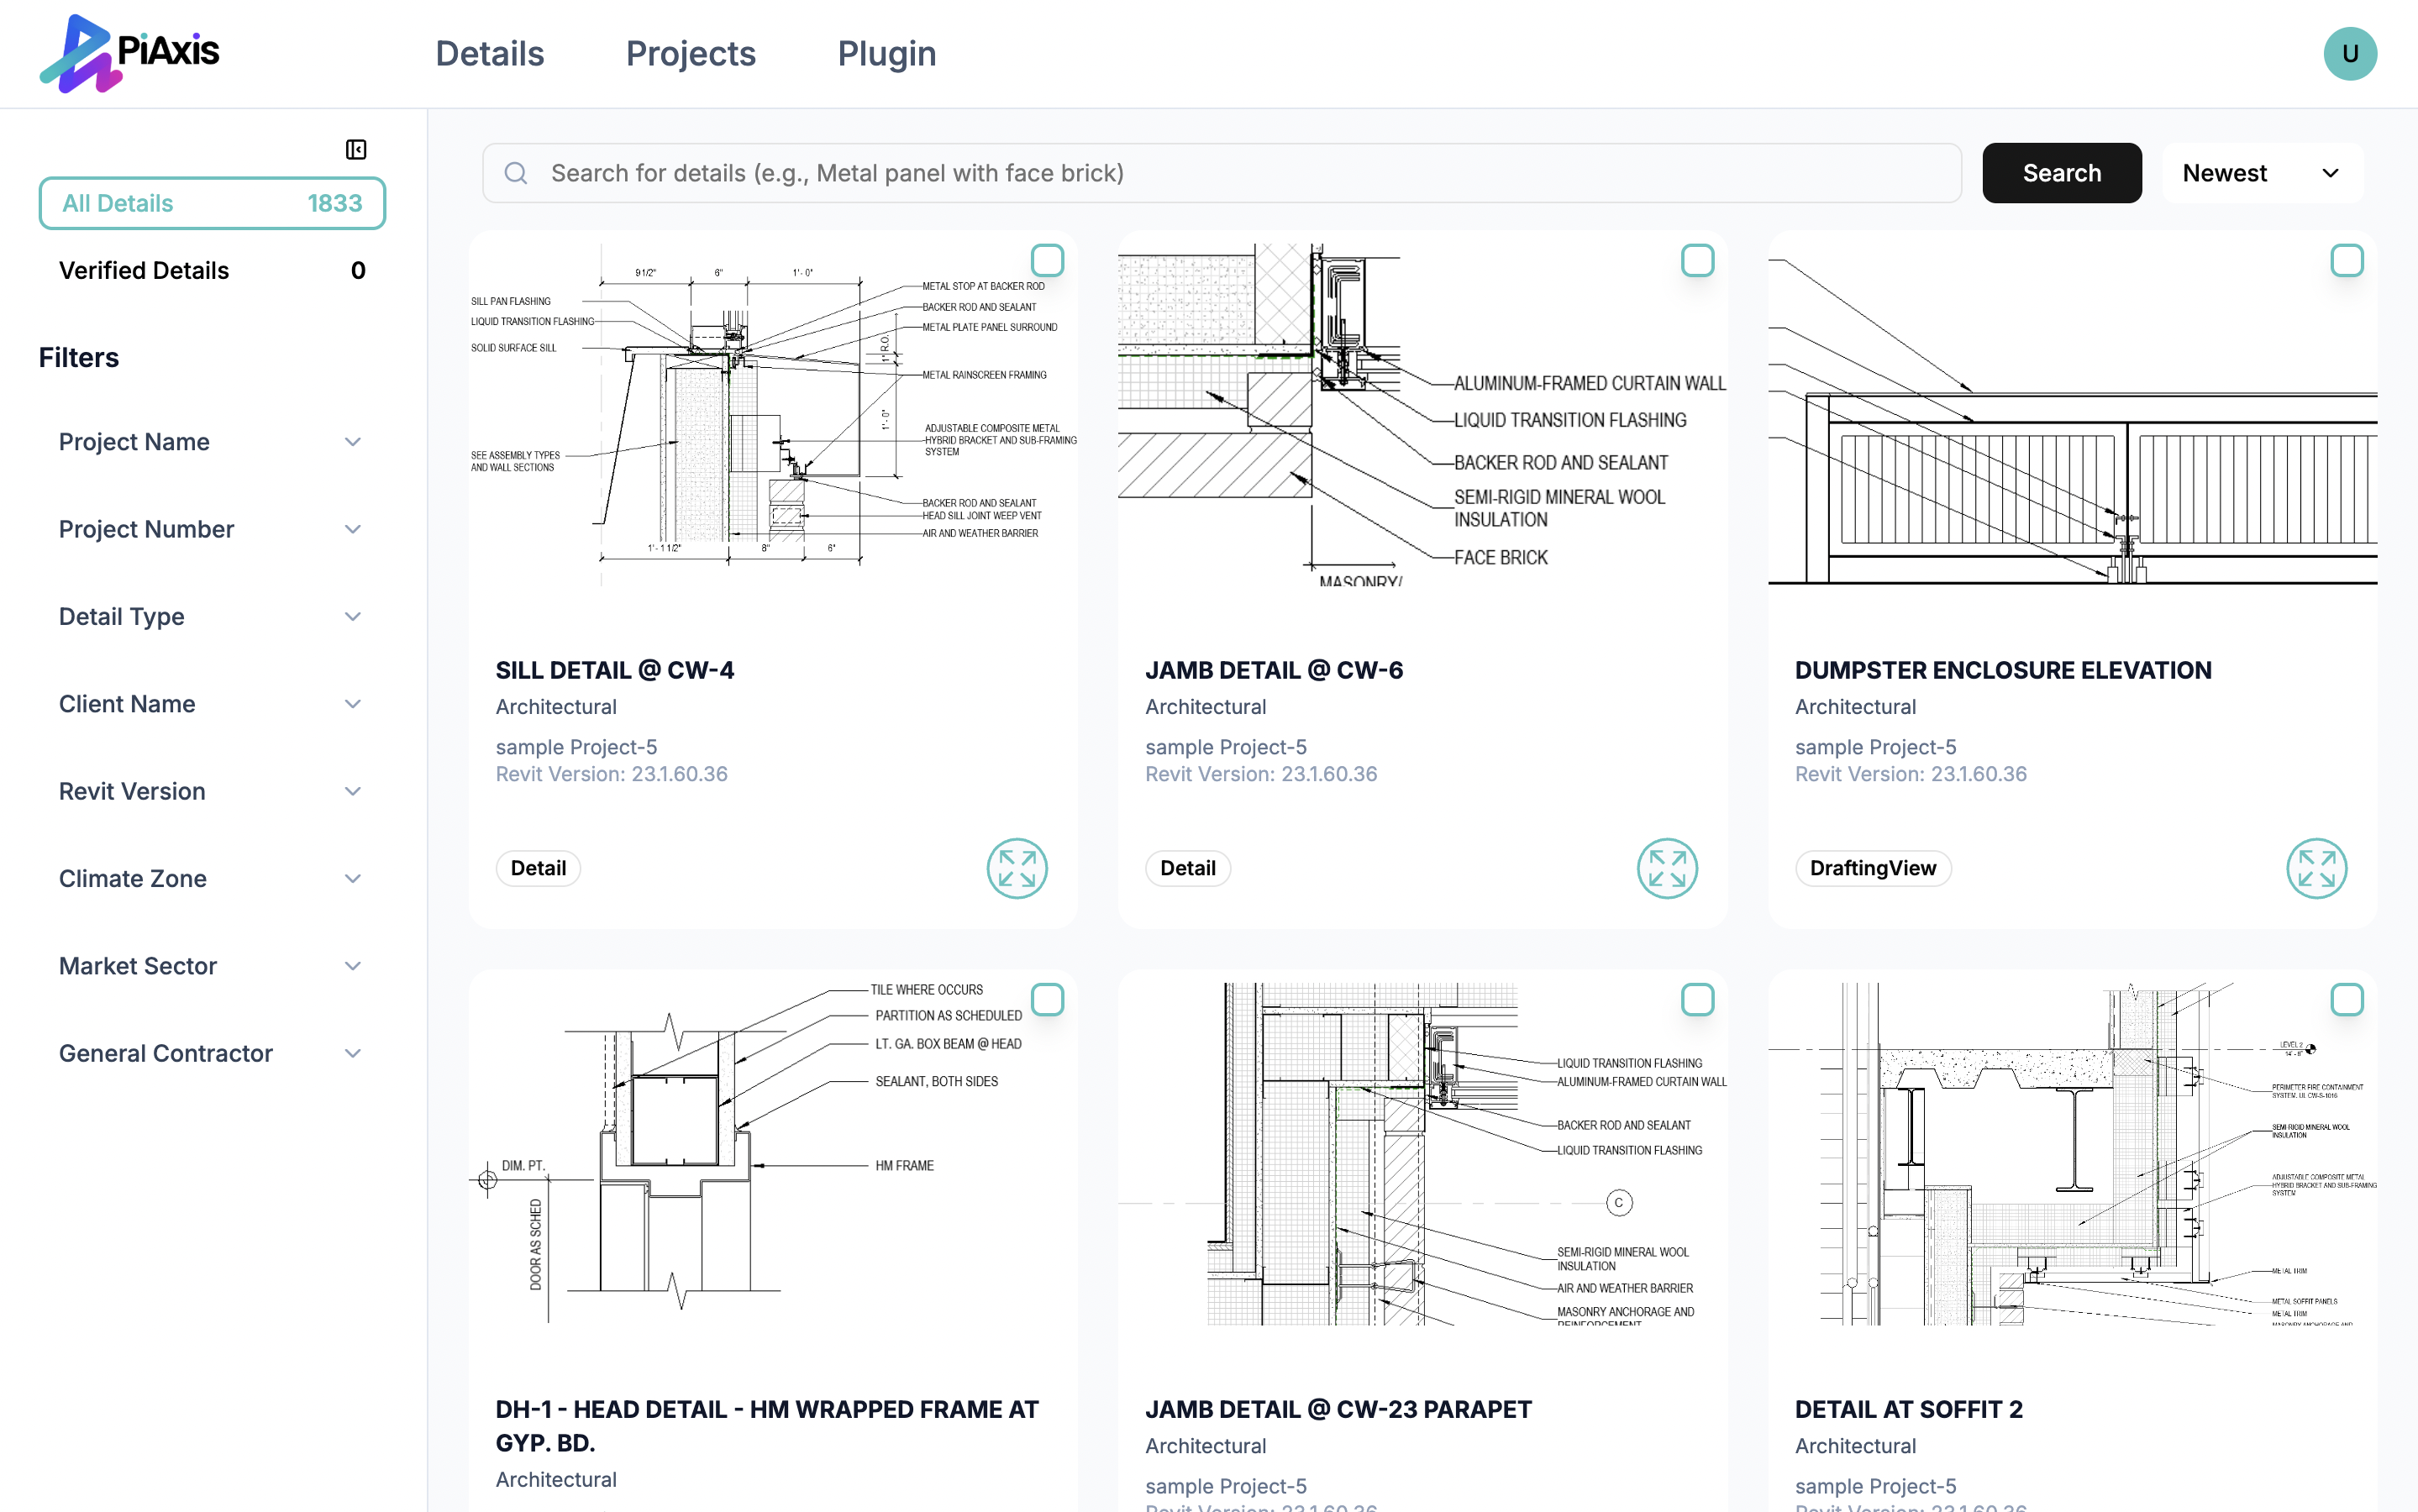Open the DUMPSTER ENCLOSURE ELEVATION title
The image size is (2418, 1512).
pyautogui.click(x=2002, y=670)
